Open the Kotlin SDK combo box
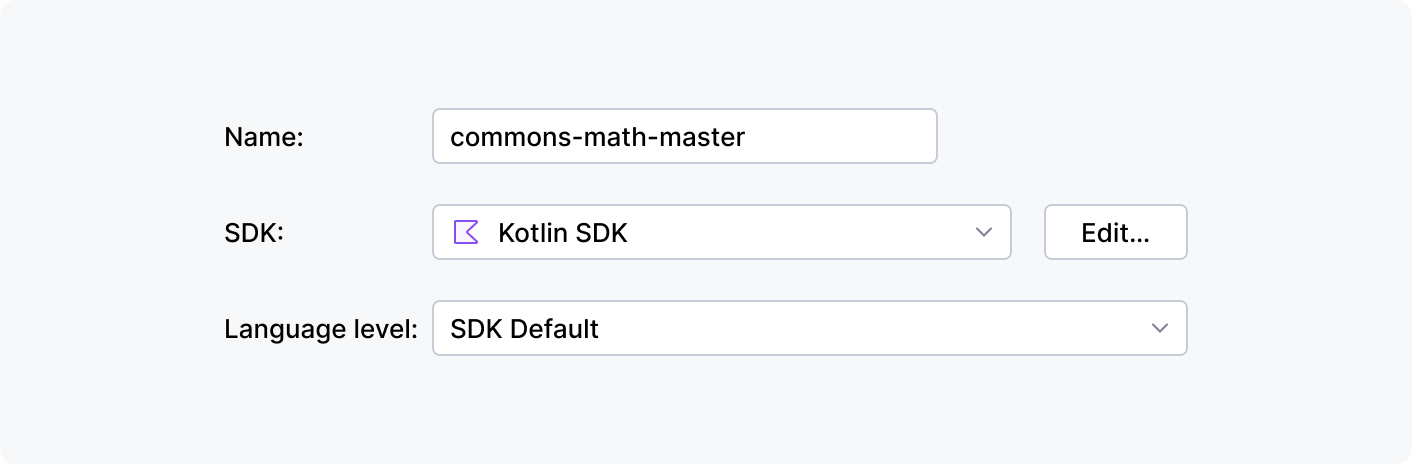This screenshot has width=1412, height=464. click(720, 232)
